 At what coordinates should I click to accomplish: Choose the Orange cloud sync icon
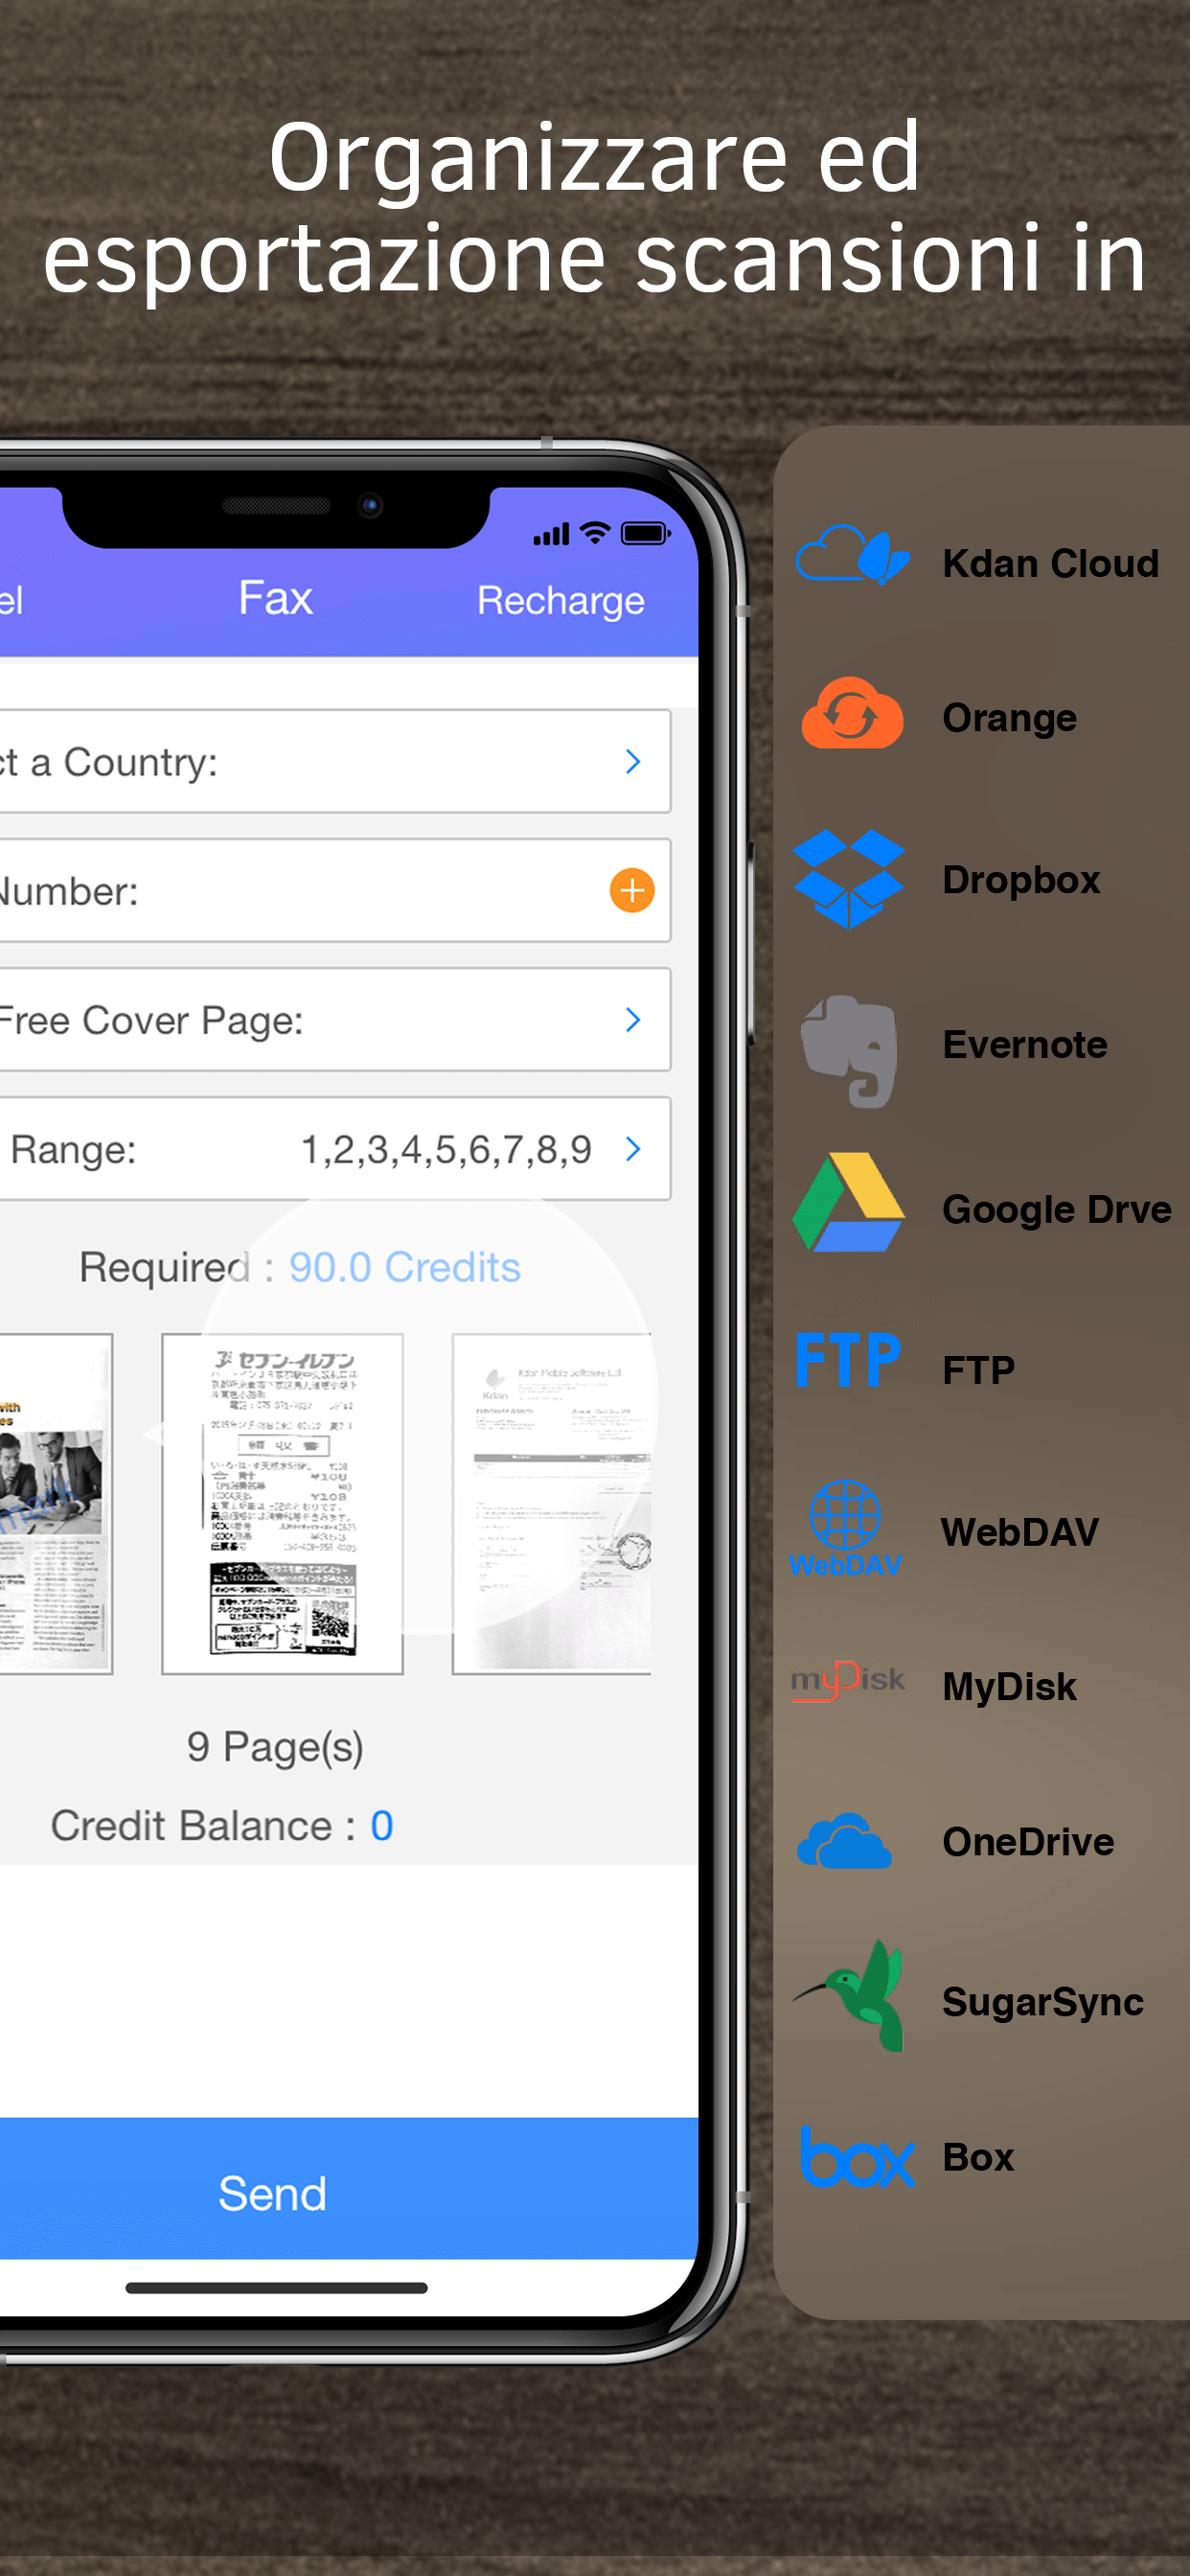pos(852,713)
